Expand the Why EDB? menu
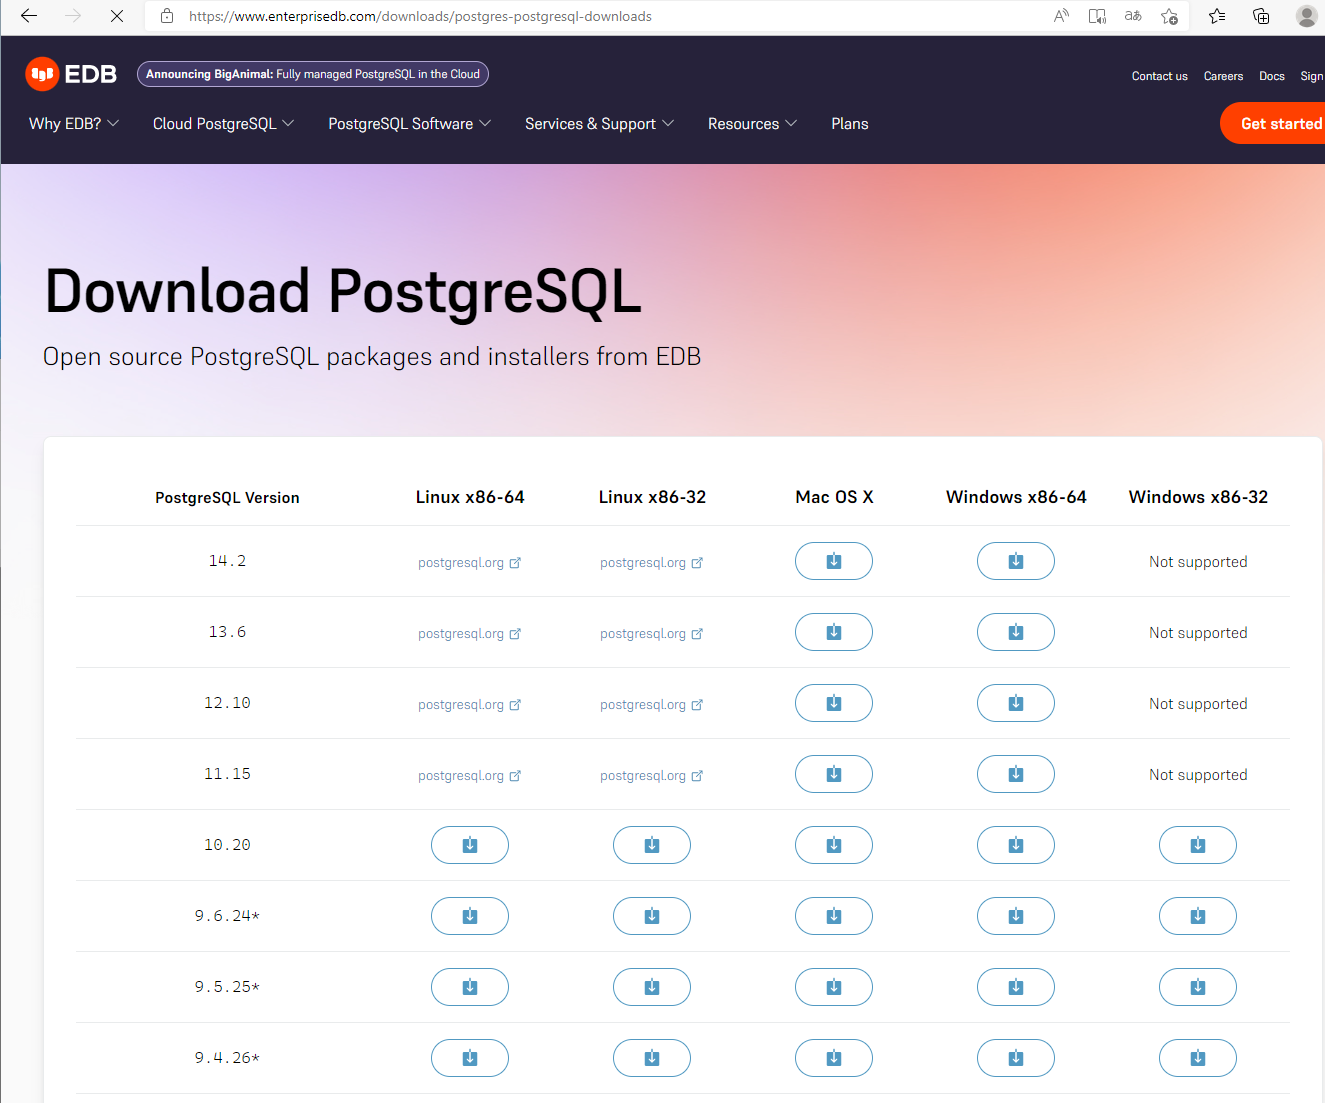1325x1103 pixels. tap(74, 124)
